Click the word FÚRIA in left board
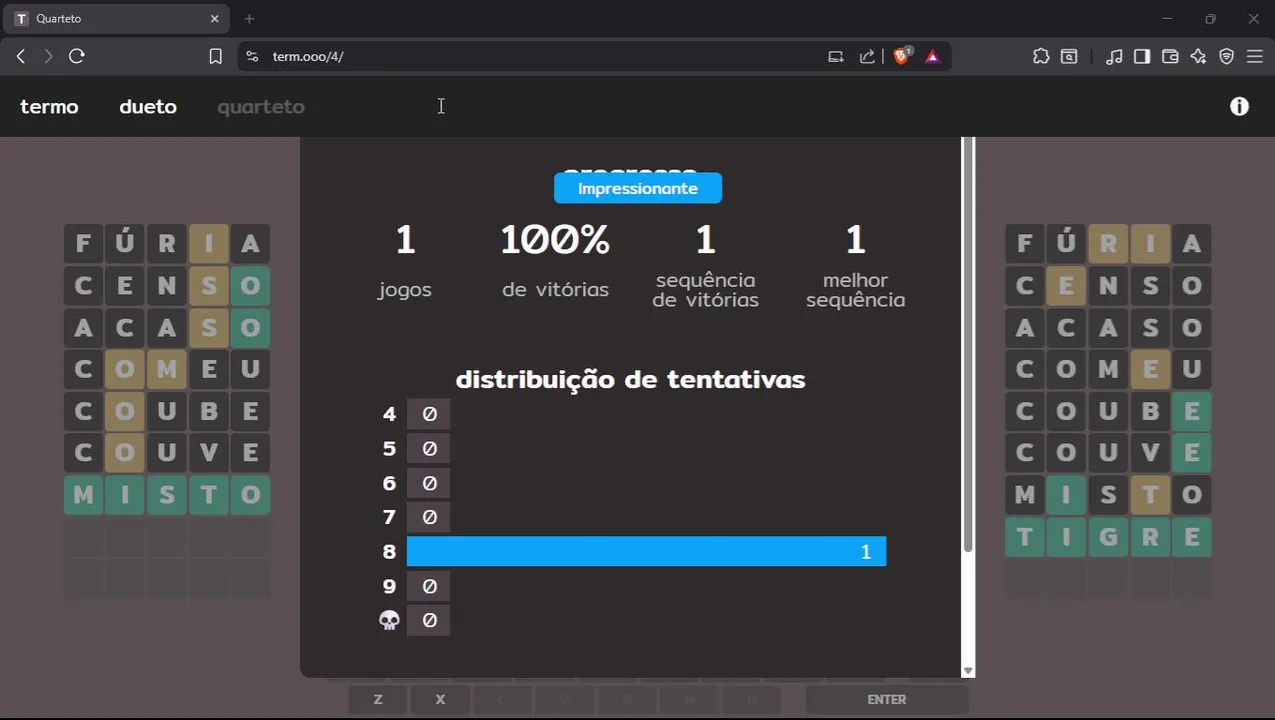 tap(167, 243)
